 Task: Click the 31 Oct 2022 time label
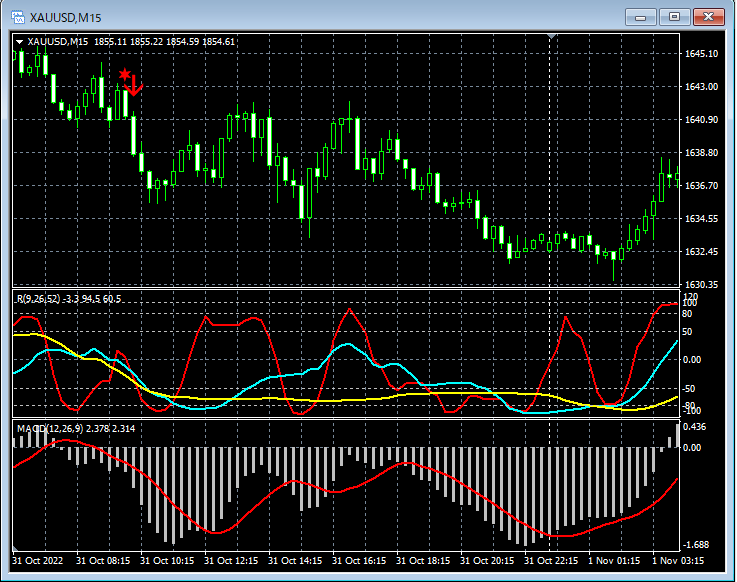[38, 561]
